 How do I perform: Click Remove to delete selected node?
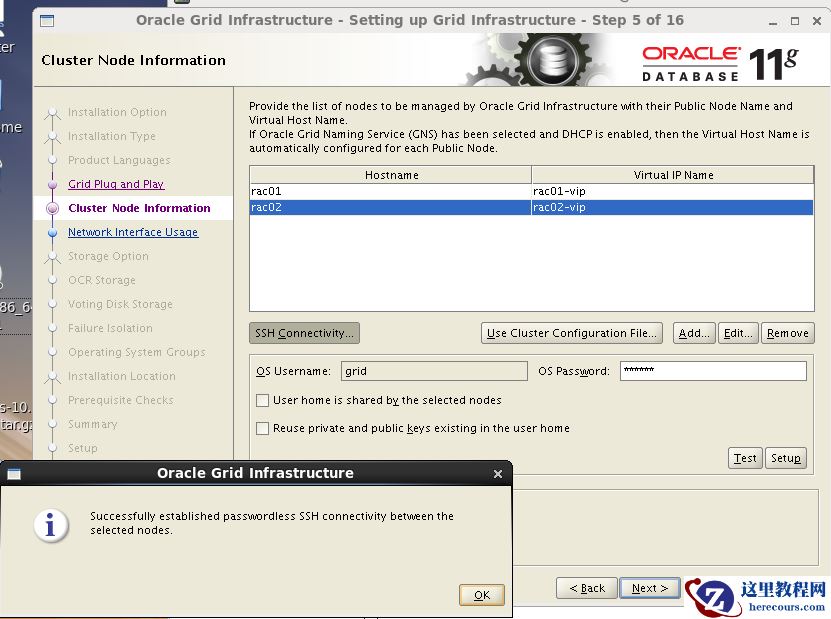tap(788, 333)
